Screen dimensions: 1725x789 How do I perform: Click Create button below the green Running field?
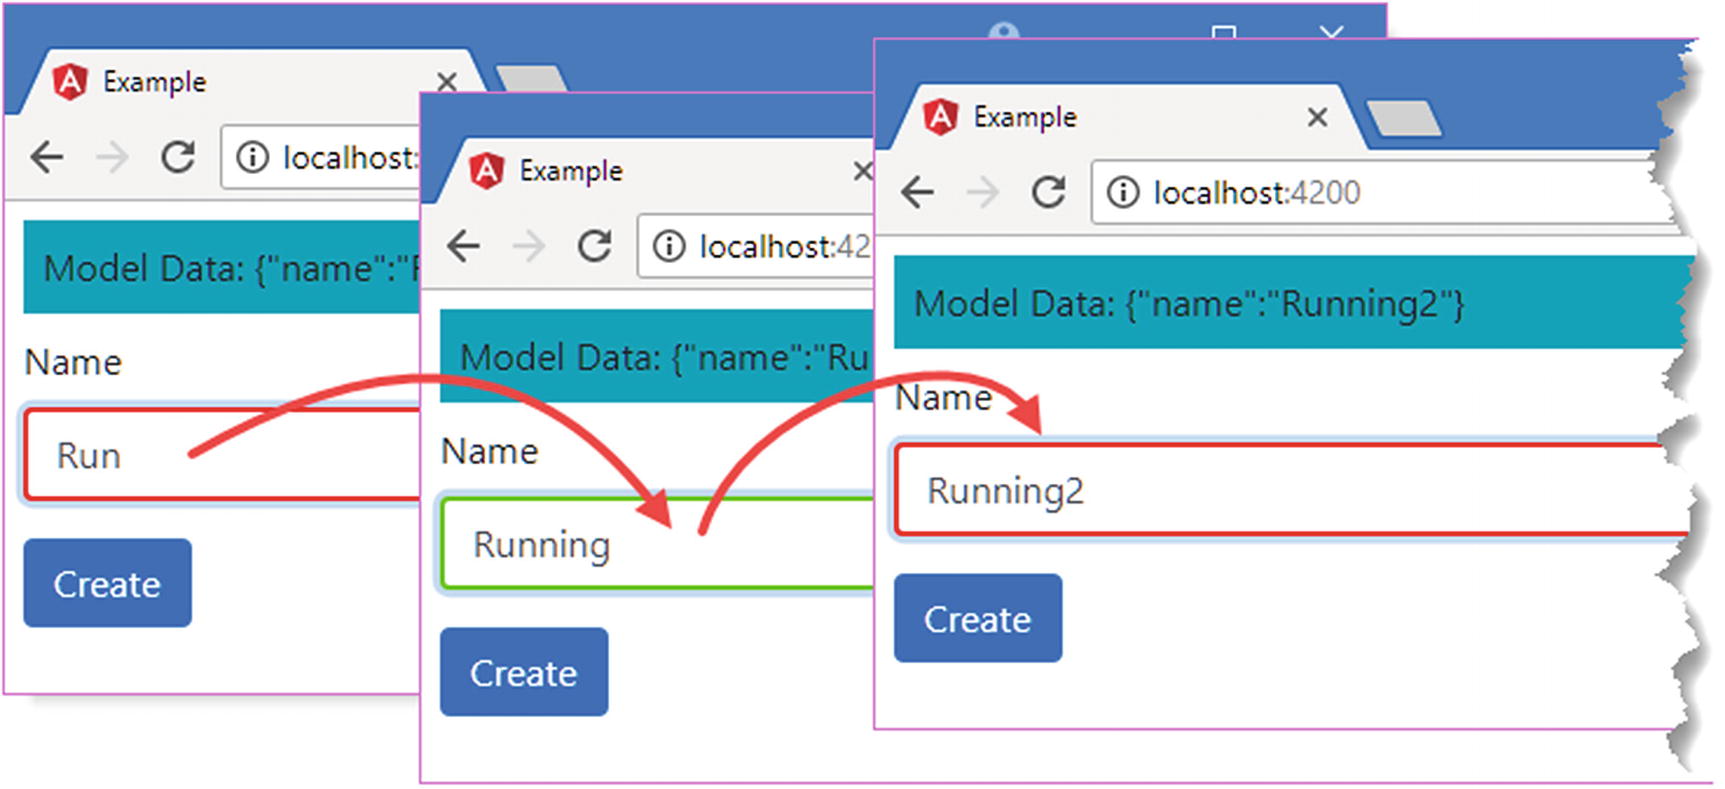pyautogui.click(x=523, y=673)
